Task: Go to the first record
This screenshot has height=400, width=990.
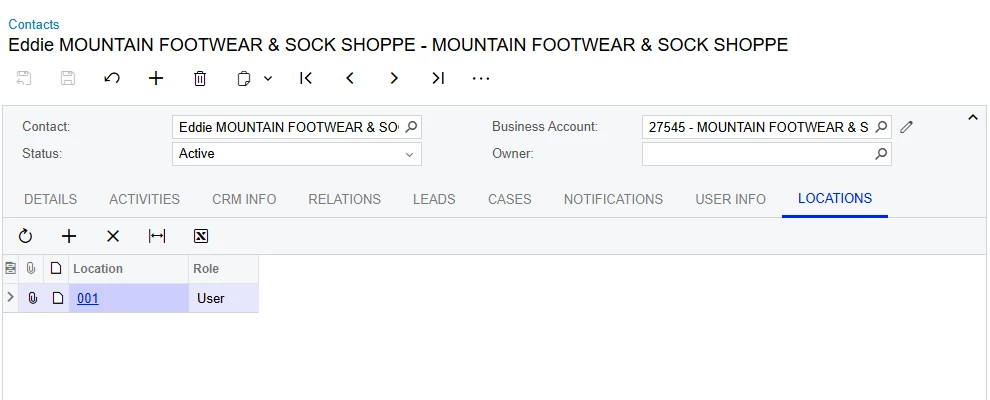Action: point(306,78)
